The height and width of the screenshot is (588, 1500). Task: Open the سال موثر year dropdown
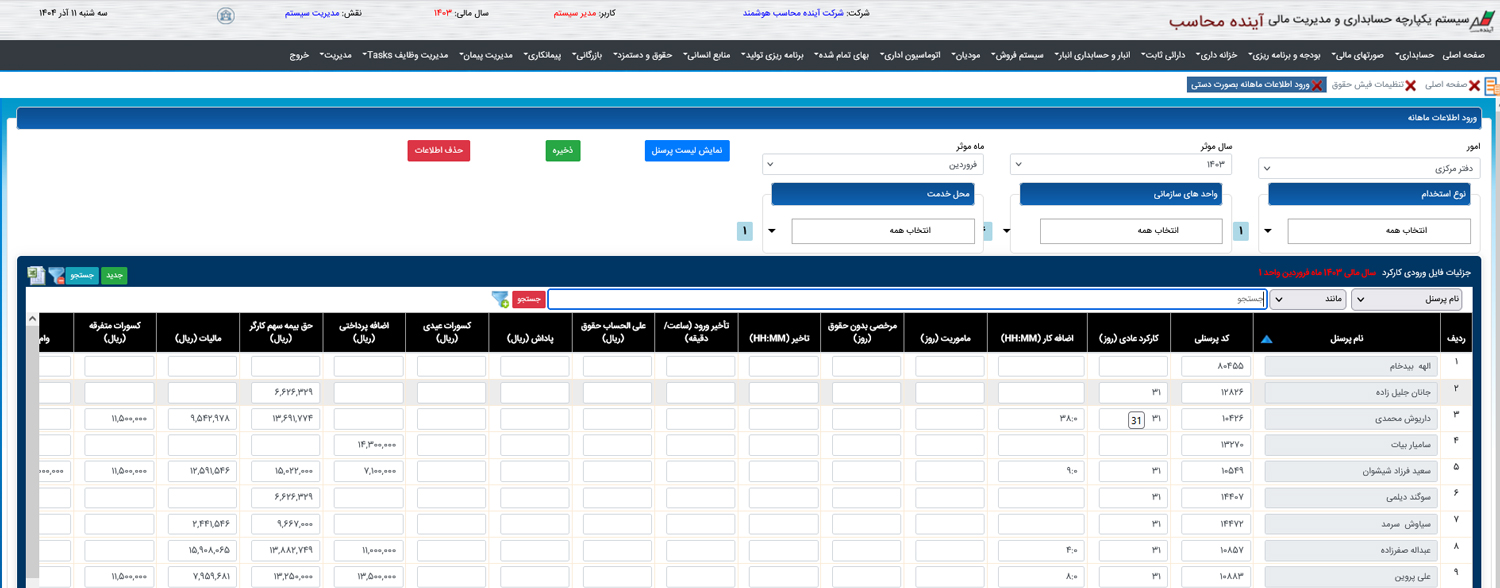pos(1120,164)
